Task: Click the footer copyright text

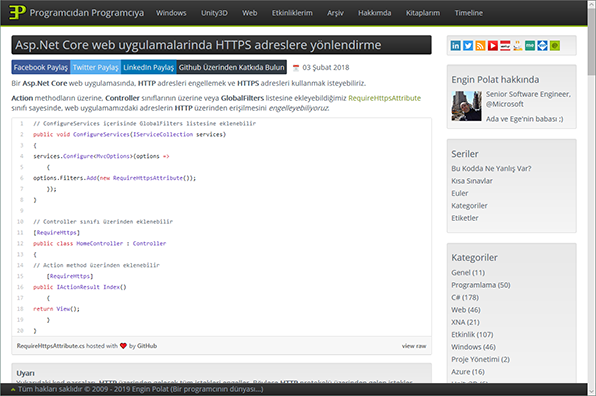Action: 141,389
